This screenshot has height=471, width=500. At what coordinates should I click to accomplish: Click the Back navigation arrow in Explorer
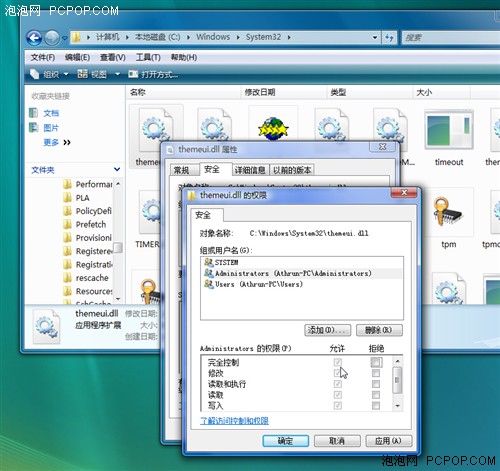click(34, 38)
